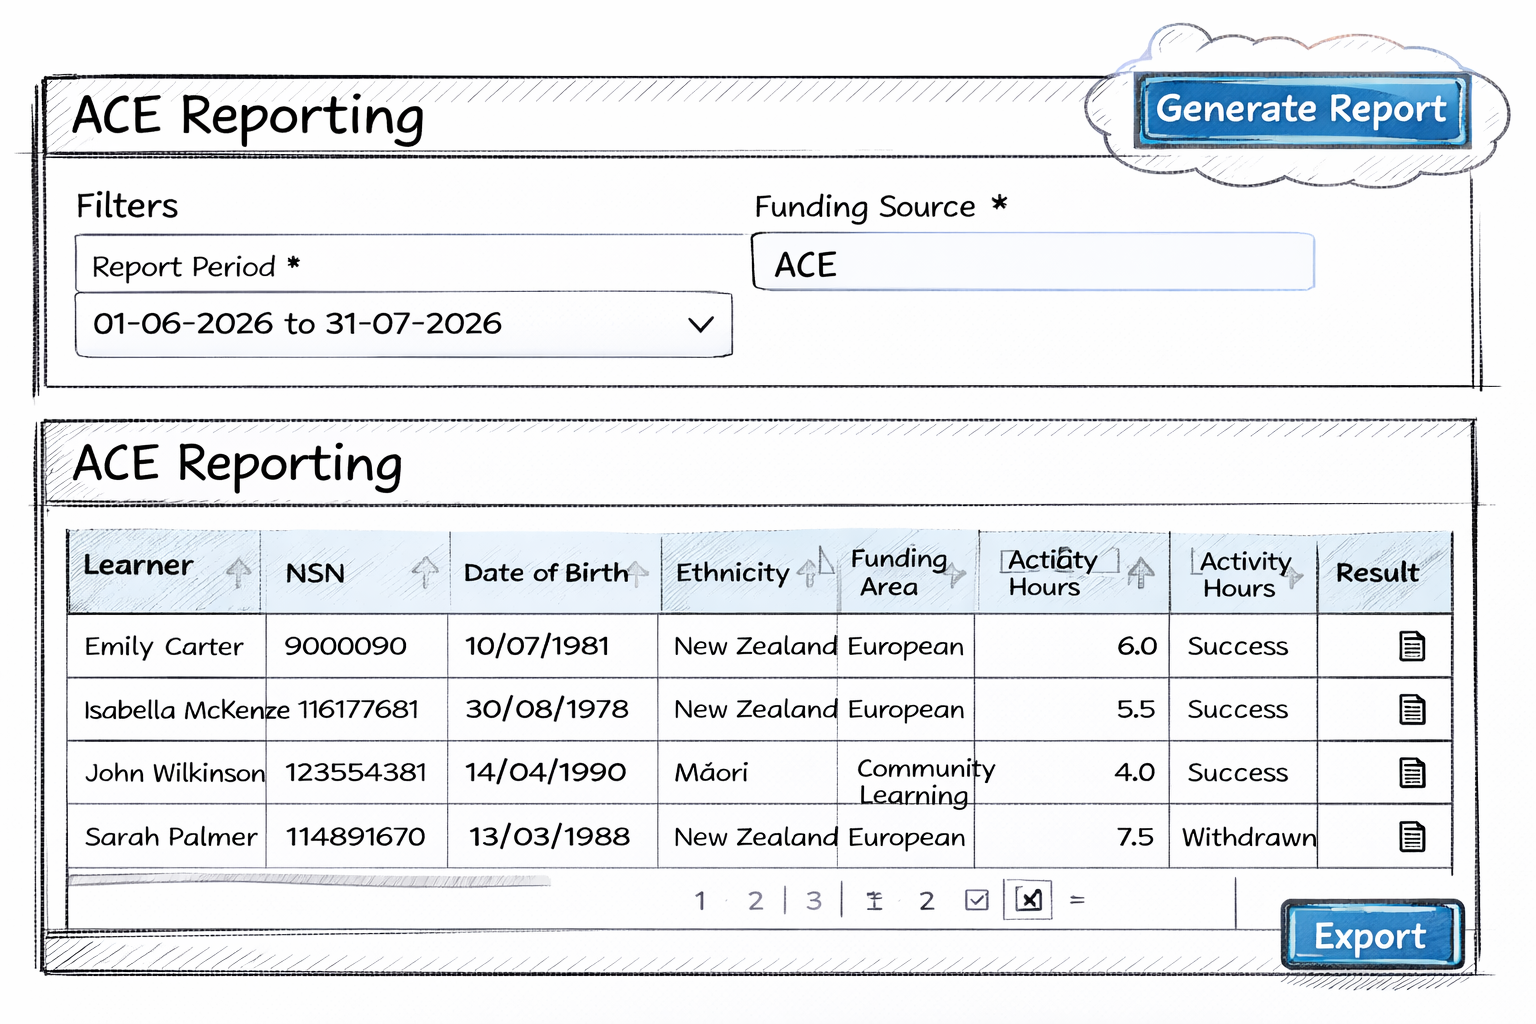
Task: Sort numeric hours column with 6.0 values
Action: [x=1140, y=573]
